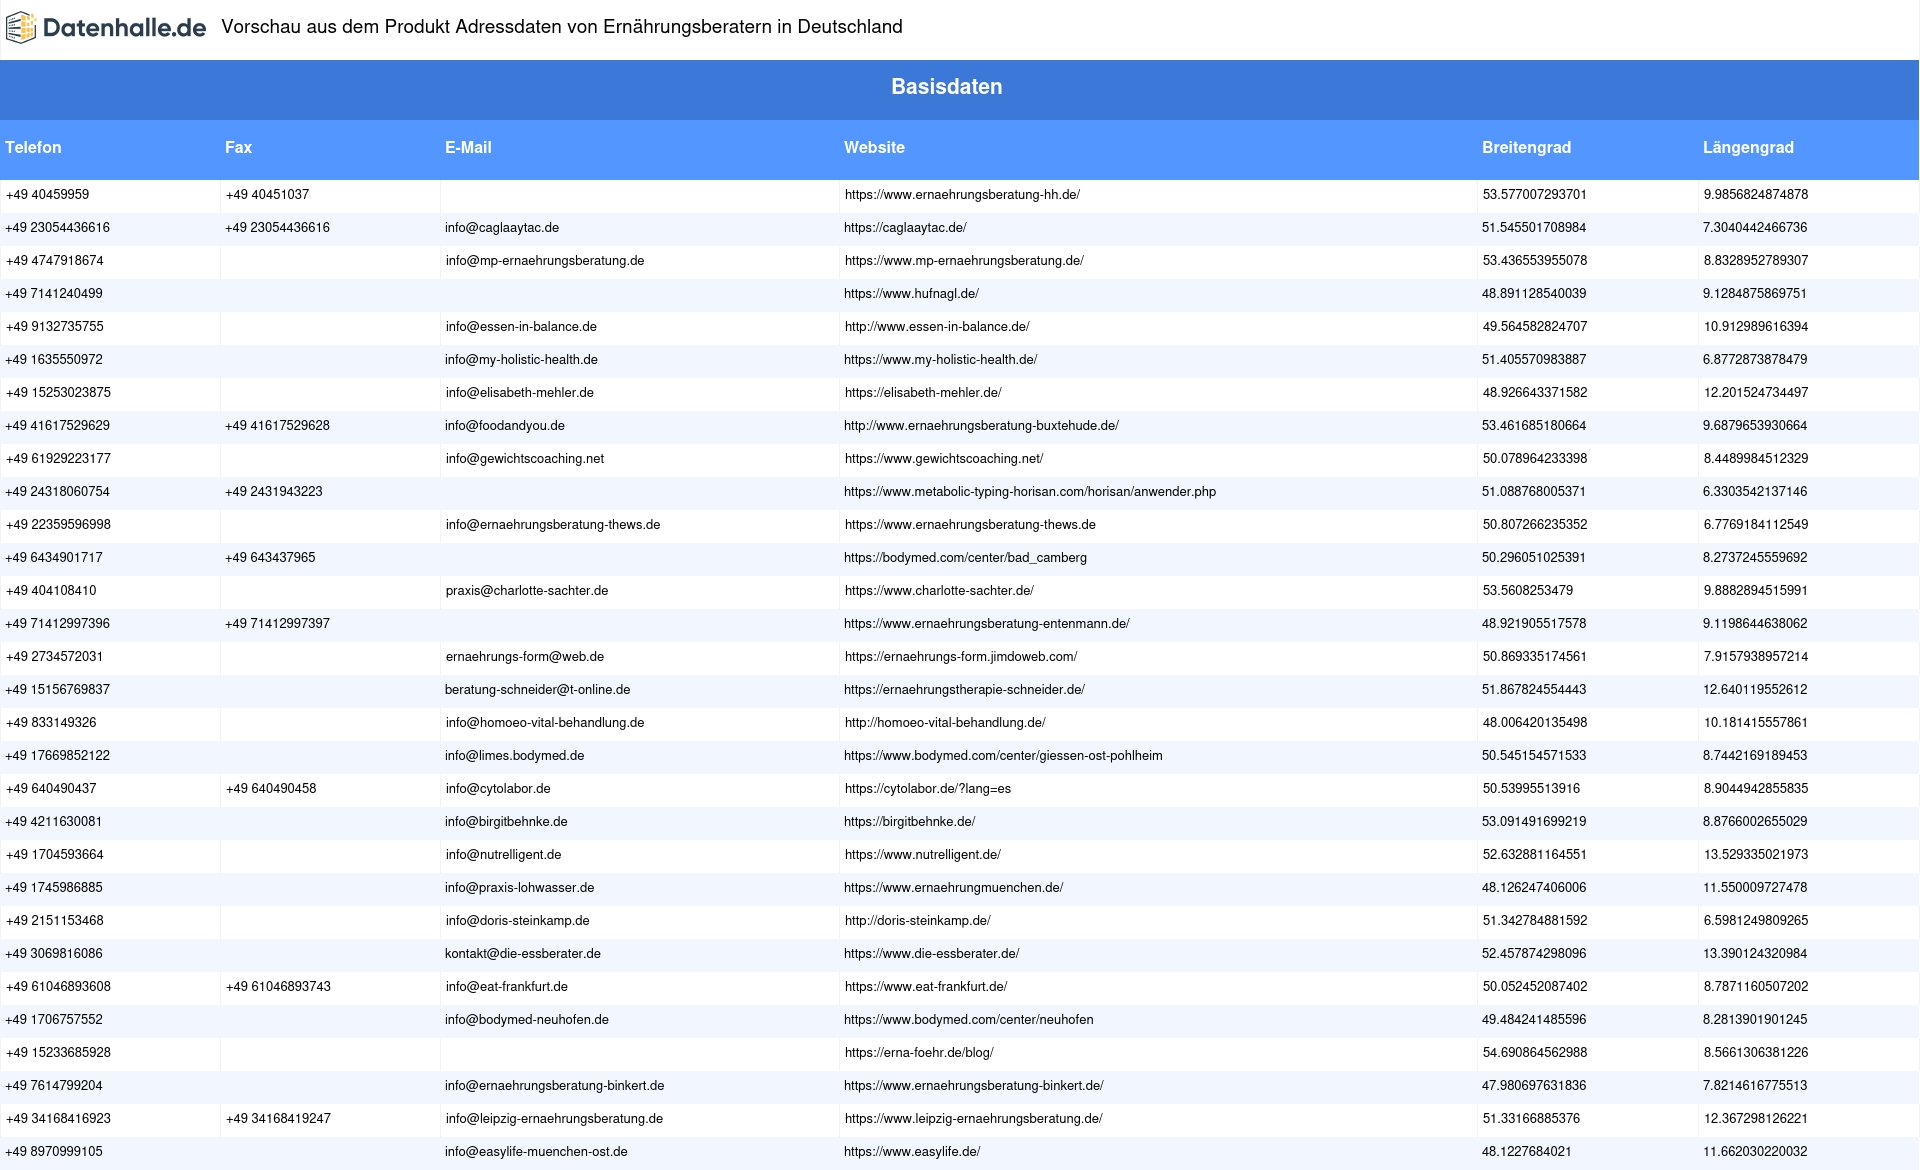Select the Längengrad column header
Viewport: 1920px width, 1170px height.
1748,147
